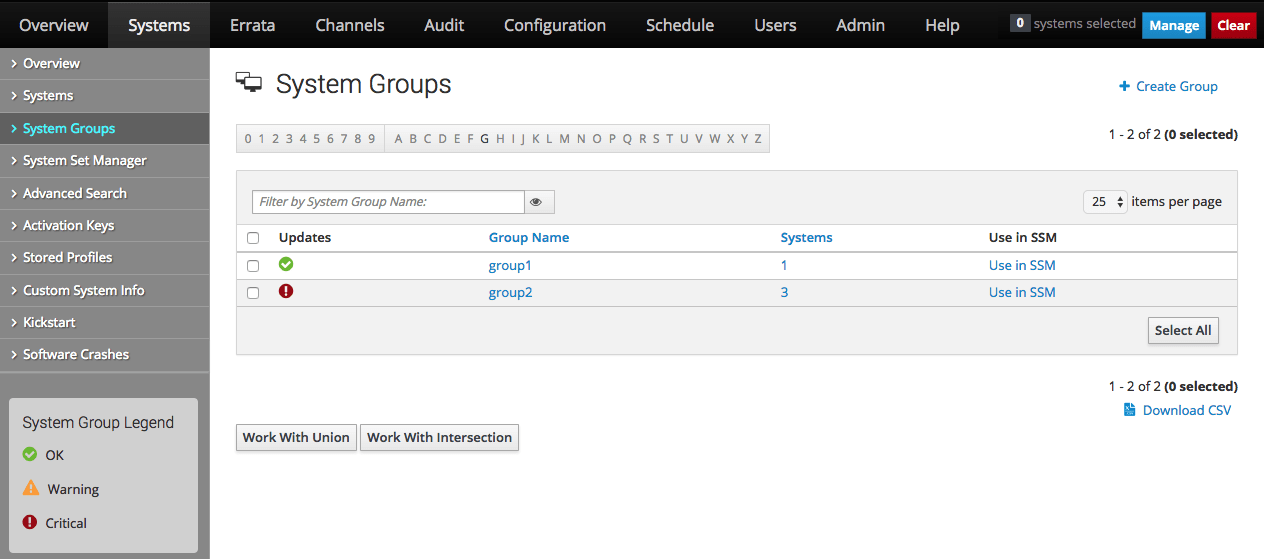Viewport: 1264px width, 559px height.
Task: Open the Audit tab
Action: pyautogui.click(x=444, y=25)
